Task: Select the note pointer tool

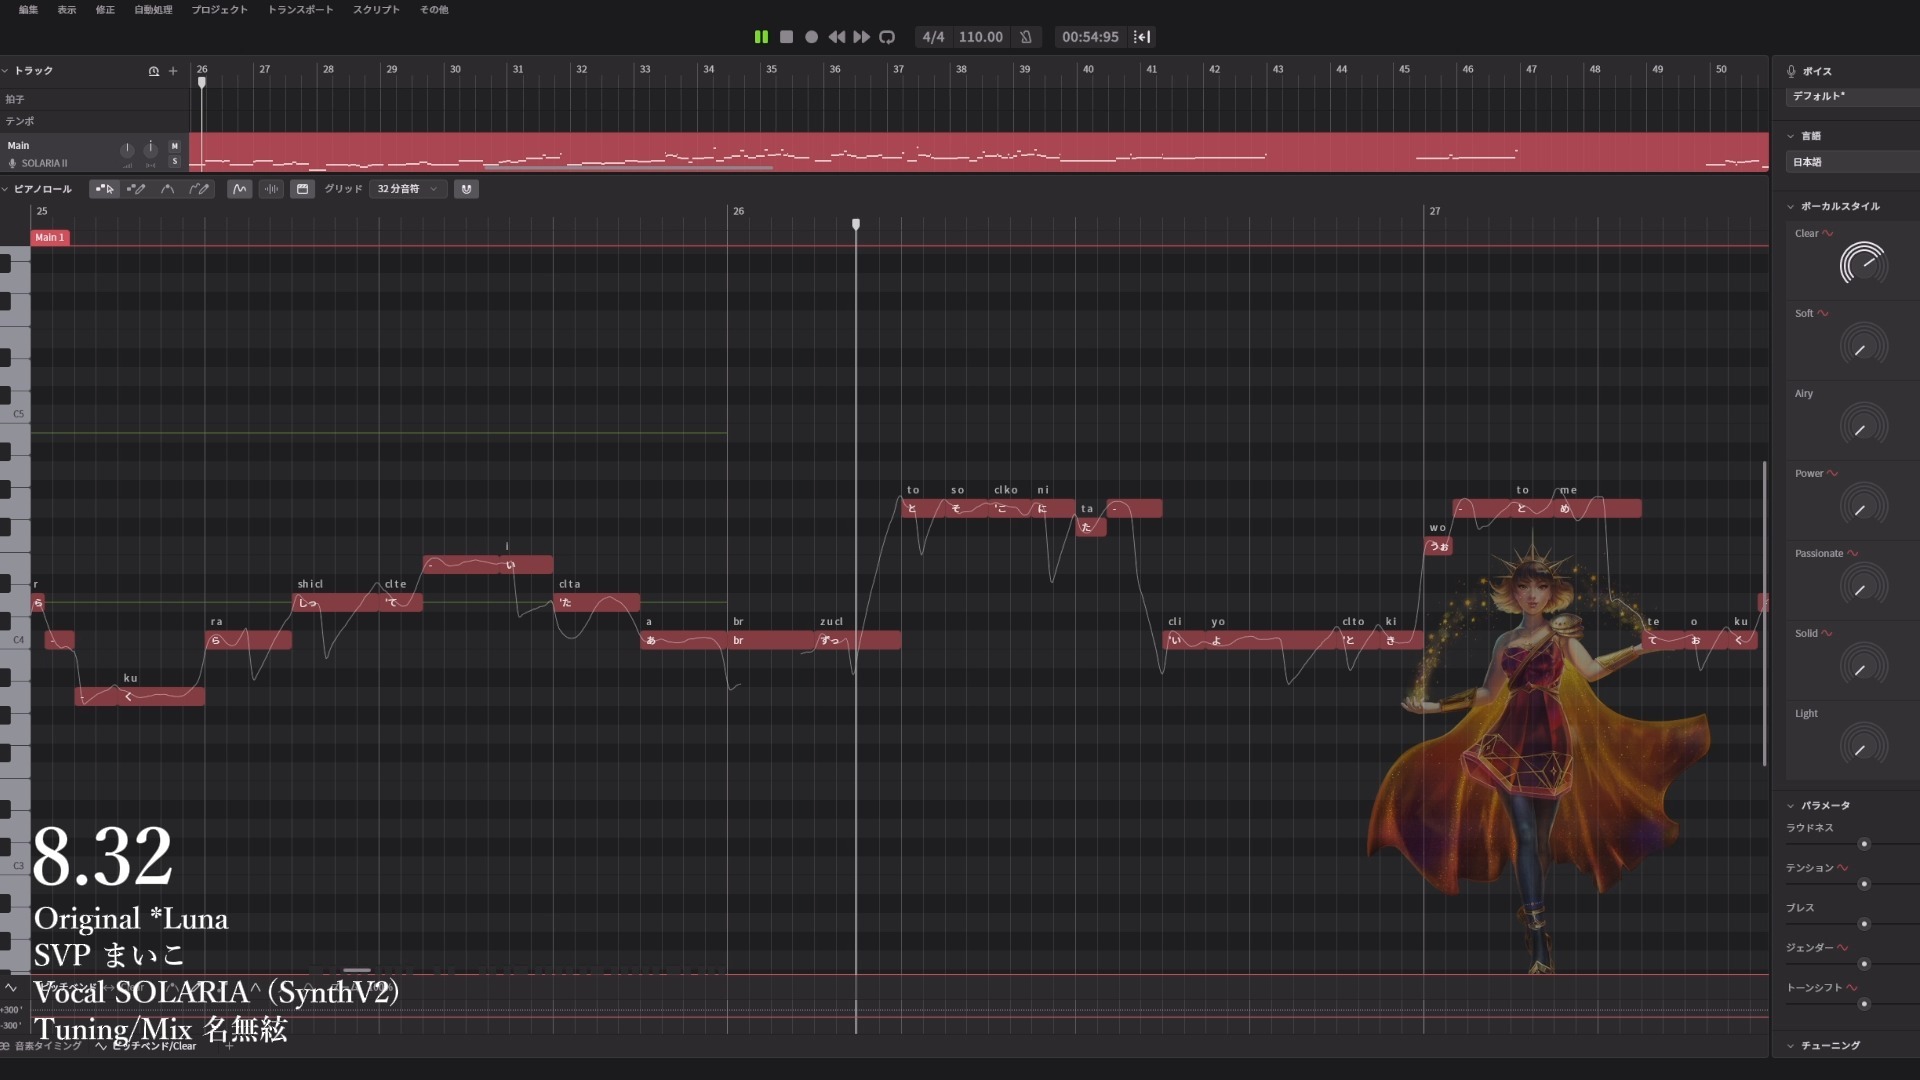Action: pyautogui.click(x=104, y=189)
